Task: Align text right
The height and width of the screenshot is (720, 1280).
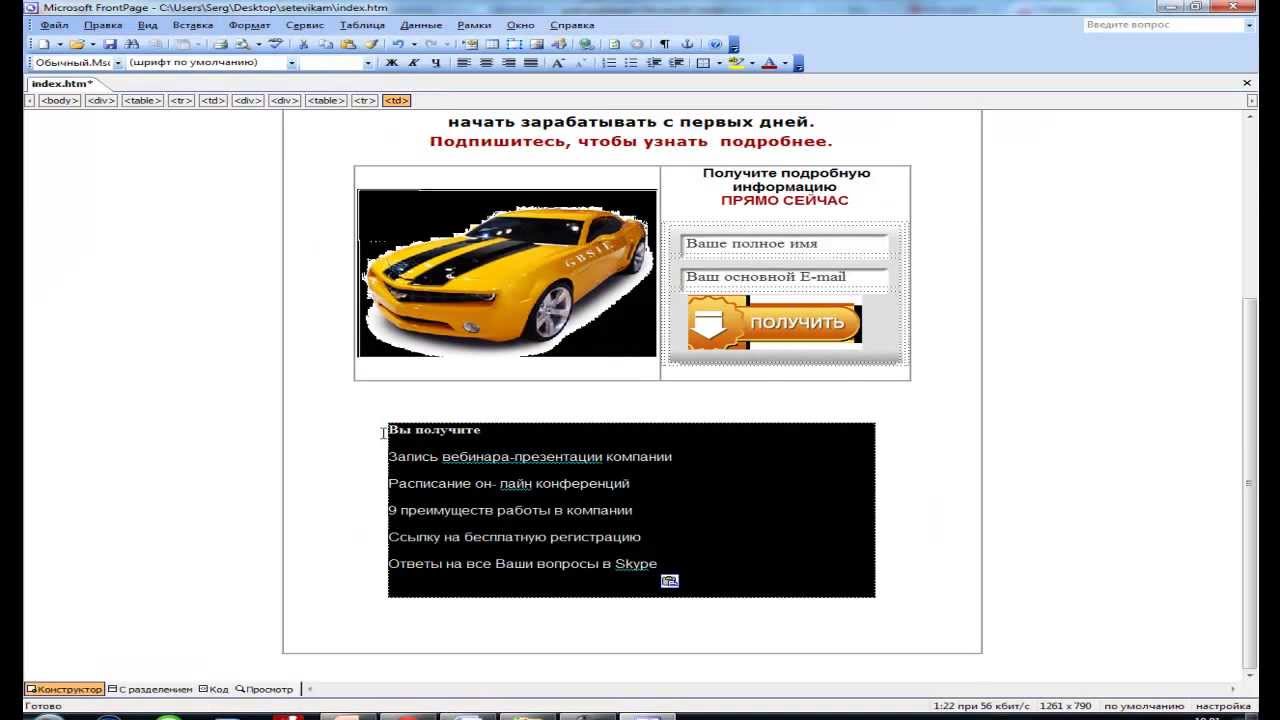Action: tap(508, 63)
